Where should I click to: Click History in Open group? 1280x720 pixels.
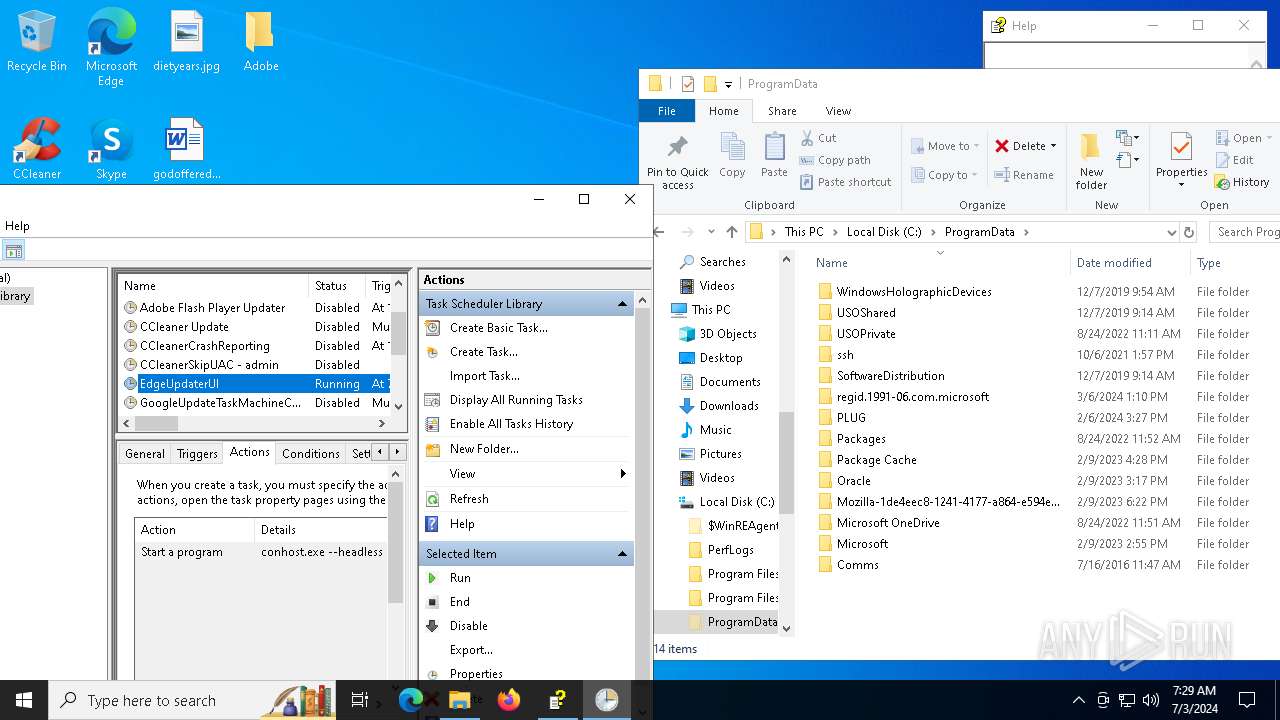click(1241, 182)
